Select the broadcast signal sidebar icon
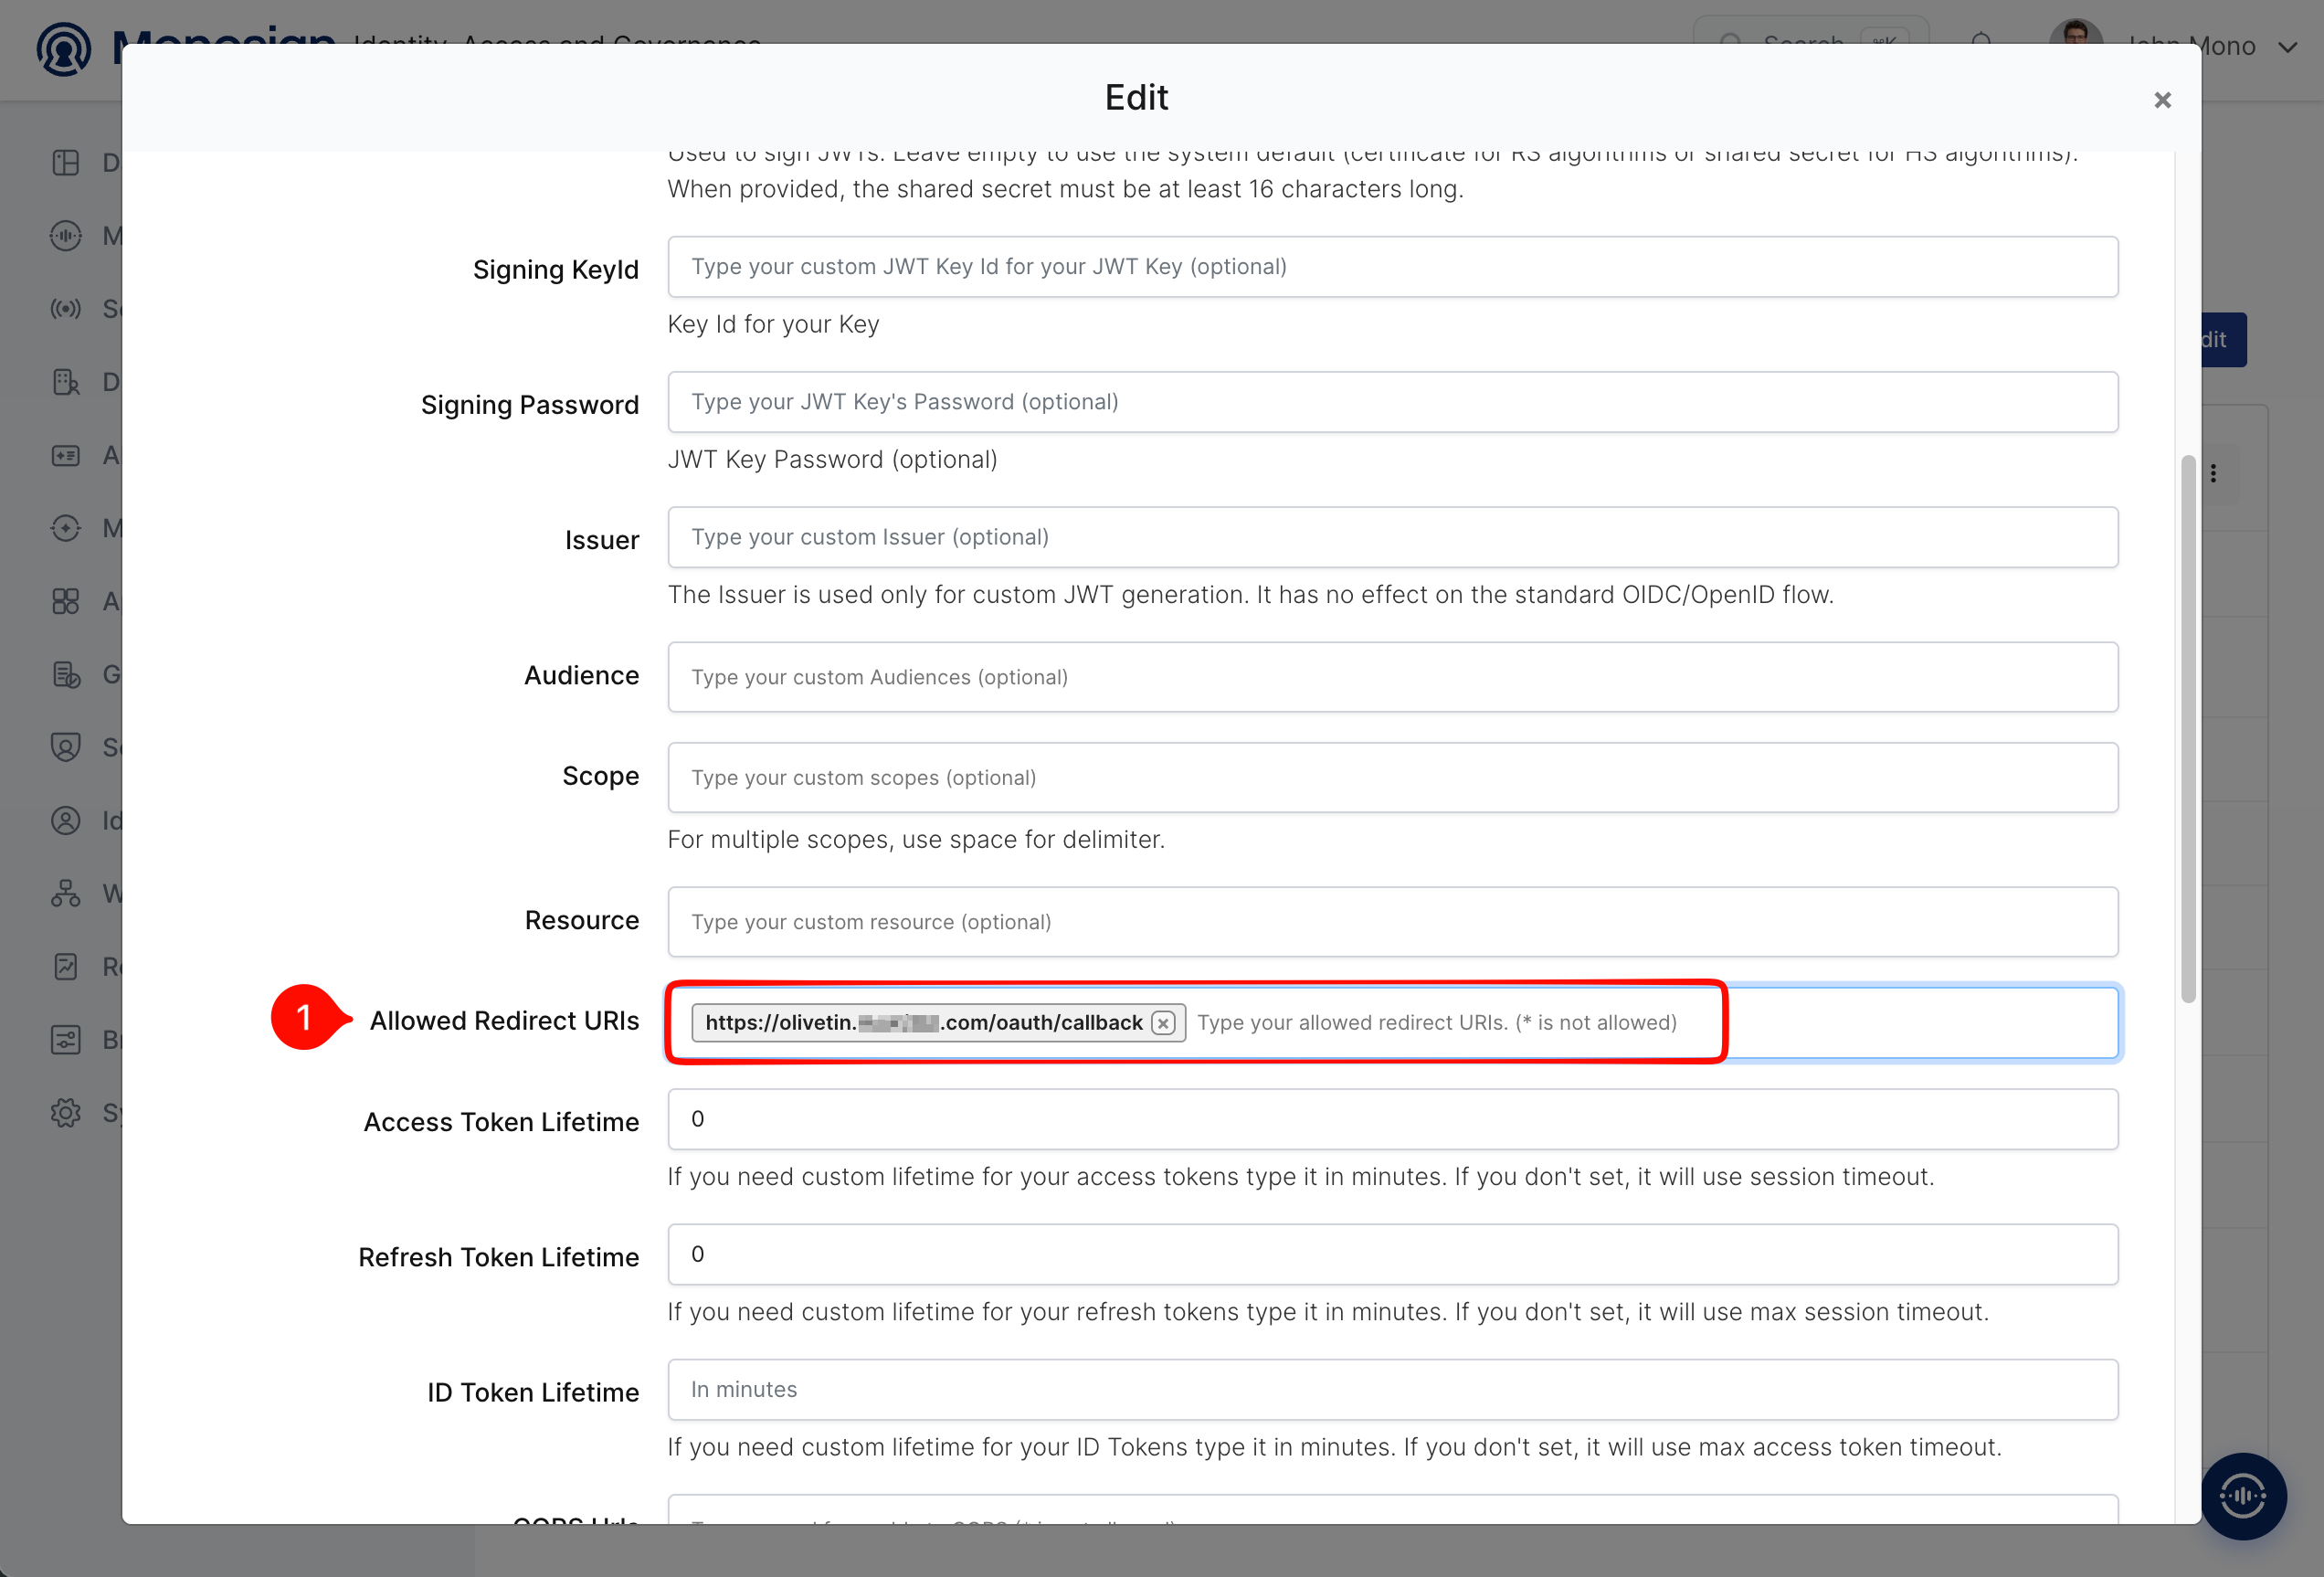The height and width of the screenshot is (1577, 2324). click(x=66, y=309)
